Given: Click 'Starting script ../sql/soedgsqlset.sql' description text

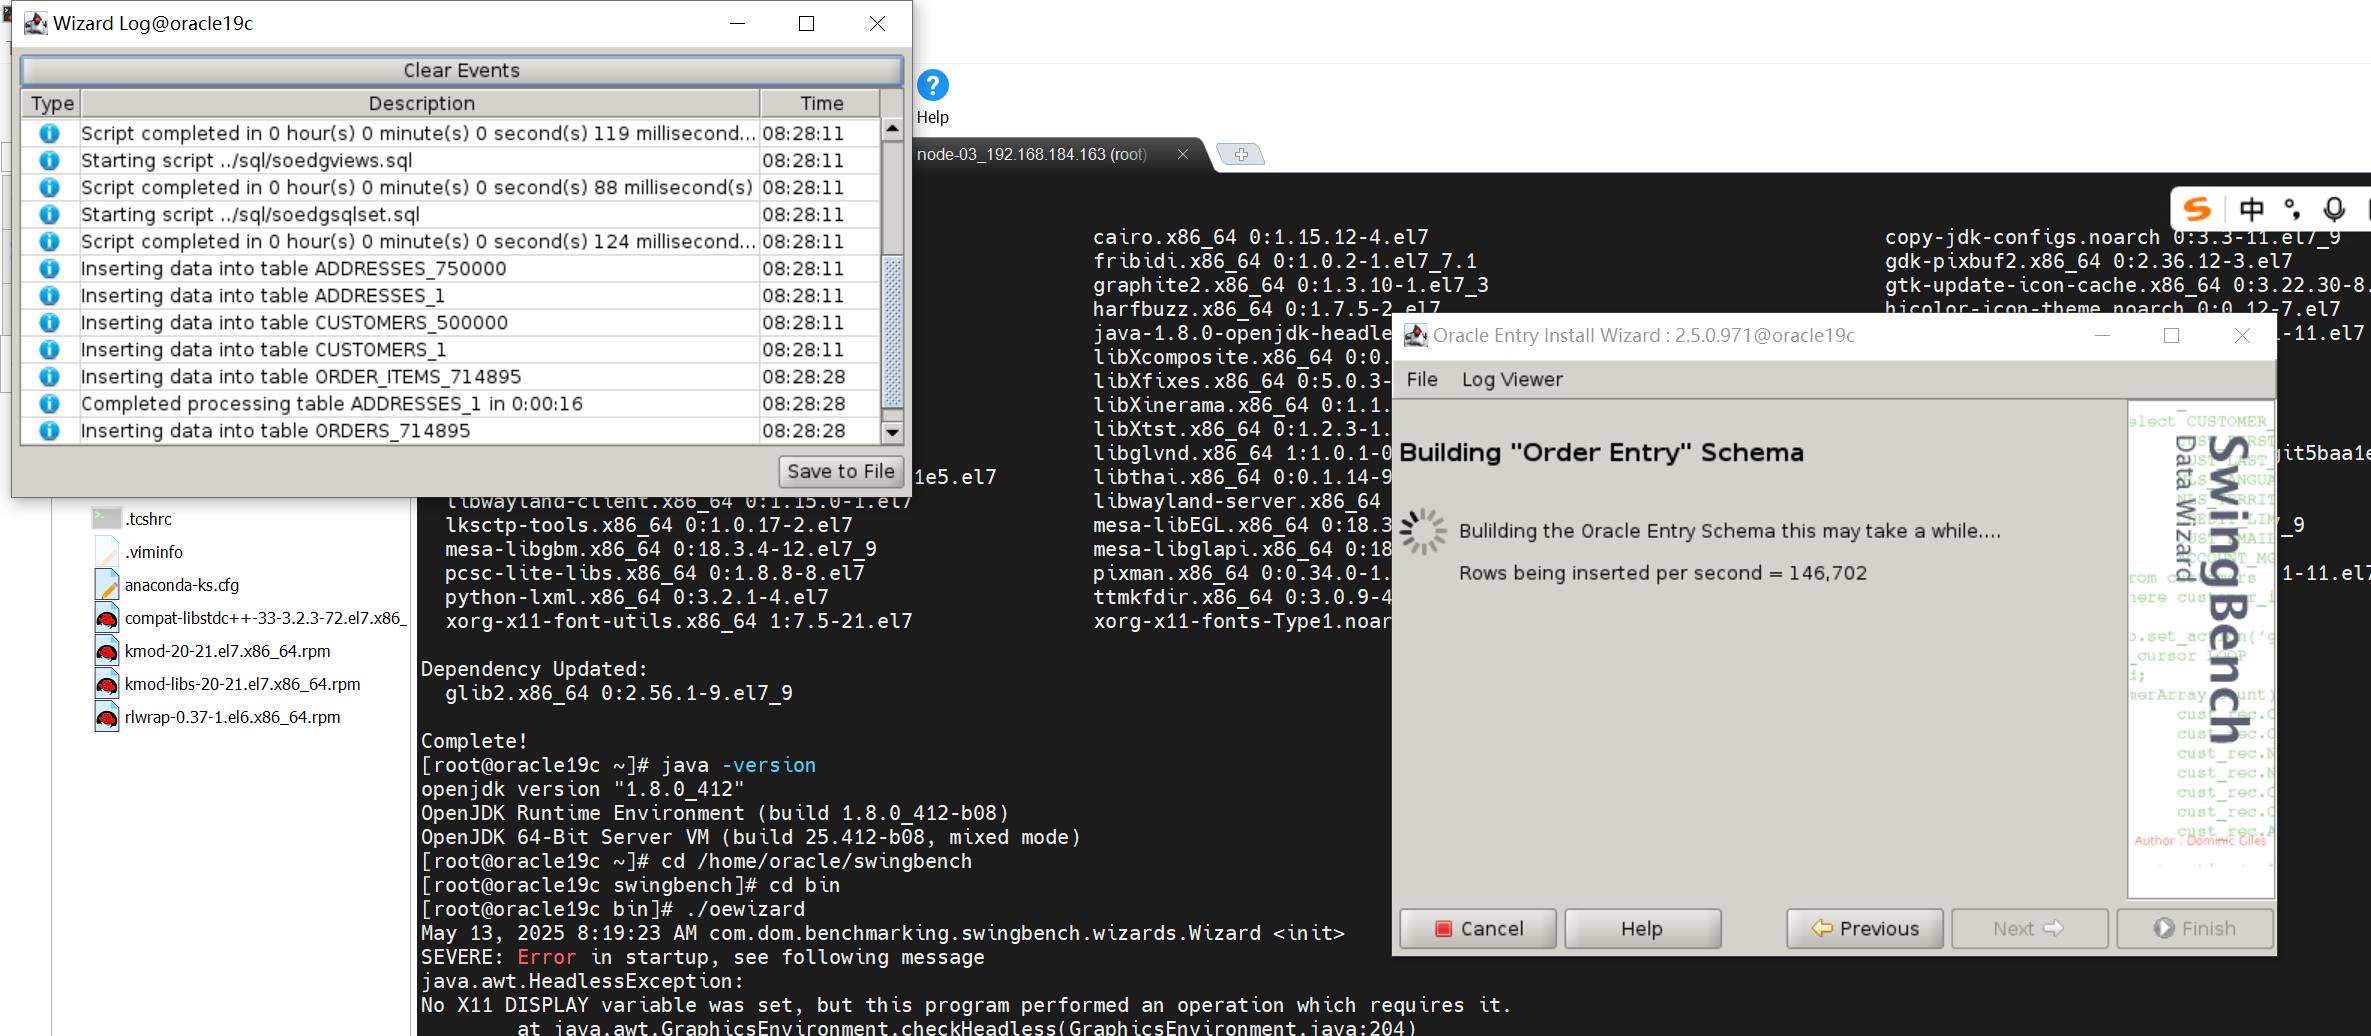Looking at the screenshot, I should click(250, 214).
